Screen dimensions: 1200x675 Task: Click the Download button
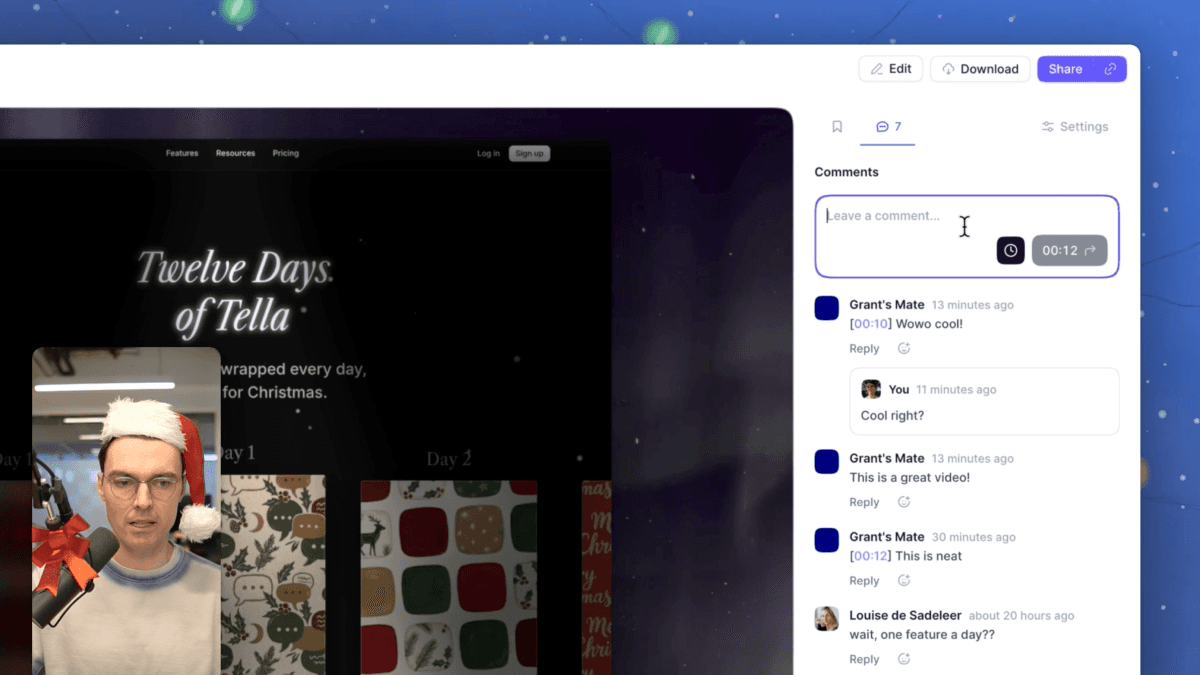click(x=980, y=69)
